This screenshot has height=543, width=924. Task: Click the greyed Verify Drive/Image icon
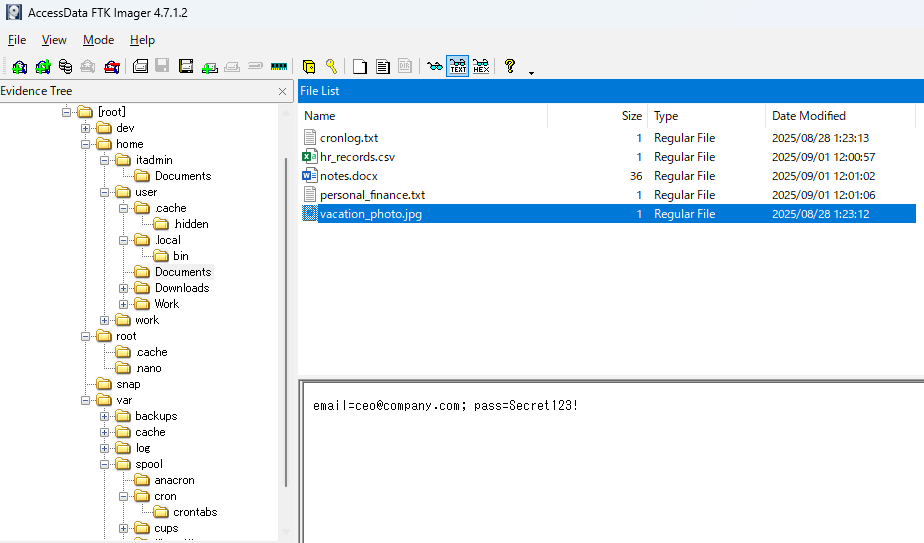[x=255, y=66]
